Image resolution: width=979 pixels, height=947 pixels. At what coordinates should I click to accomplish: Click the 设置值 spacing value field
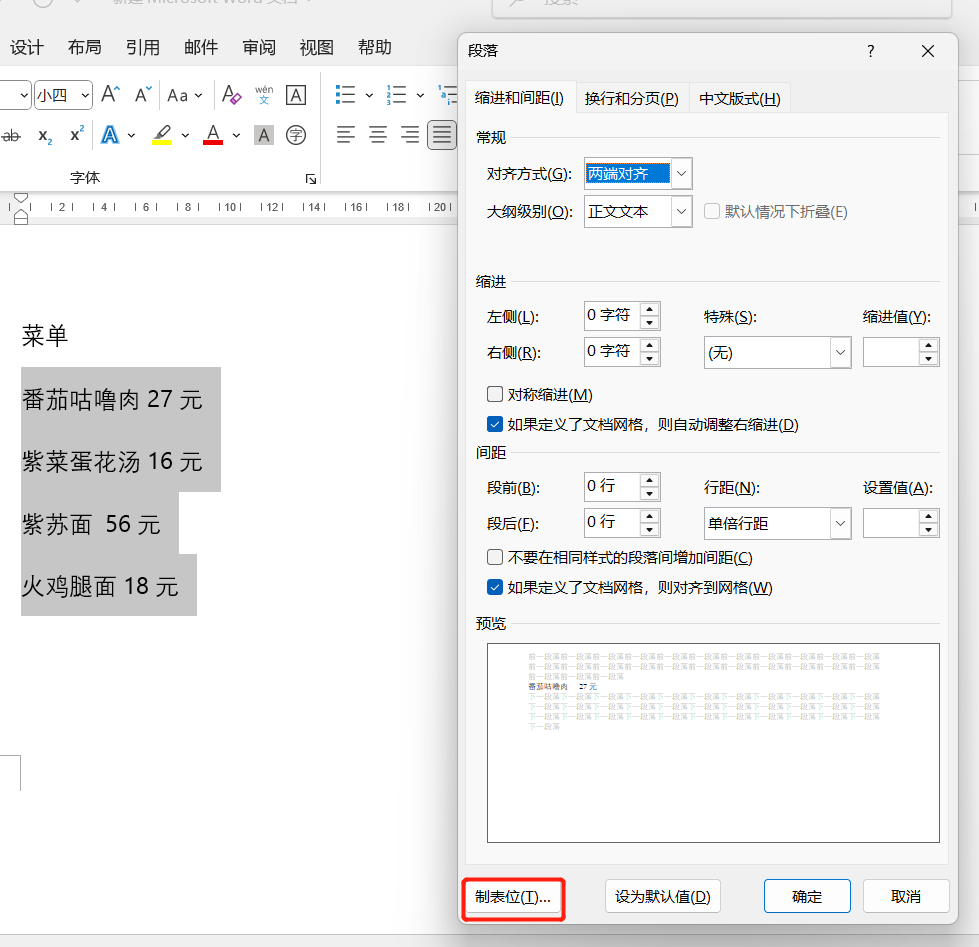[x=891, y=523]
